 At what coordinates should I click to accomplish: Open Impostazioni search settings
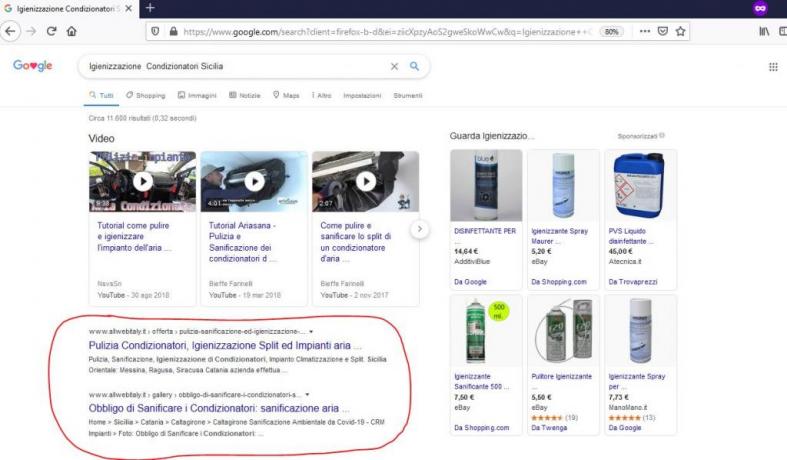coord(362,95)
